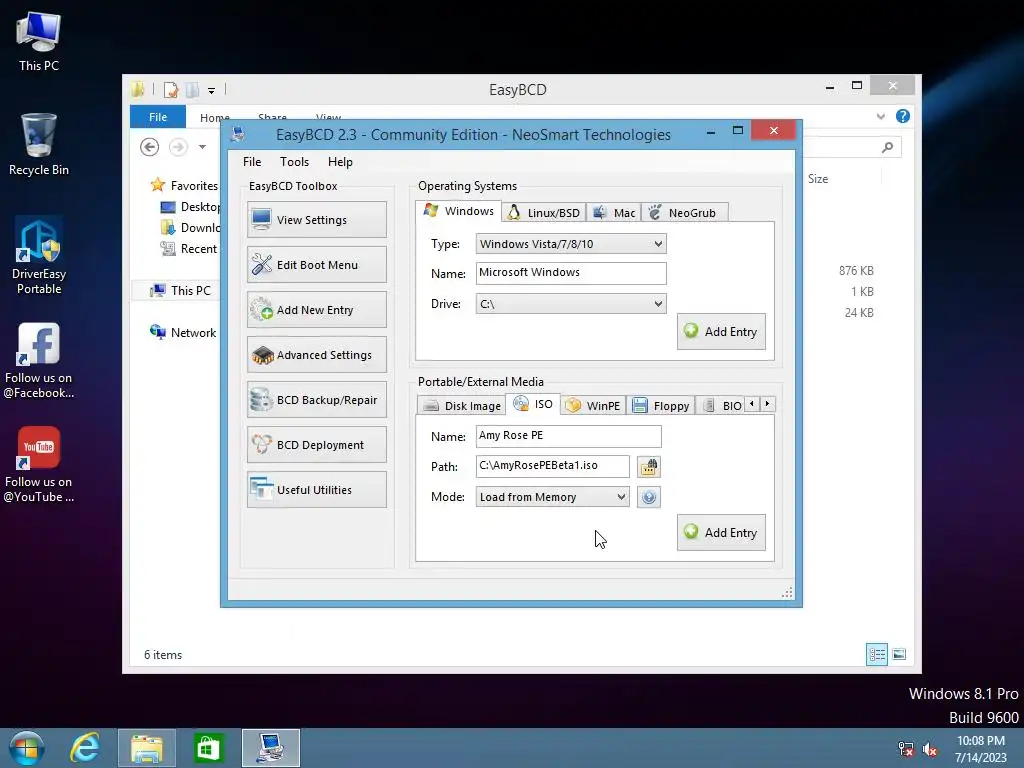Click the muted volume tray icon
Viewport: 1024px width, 768px height.
(929, 750)
